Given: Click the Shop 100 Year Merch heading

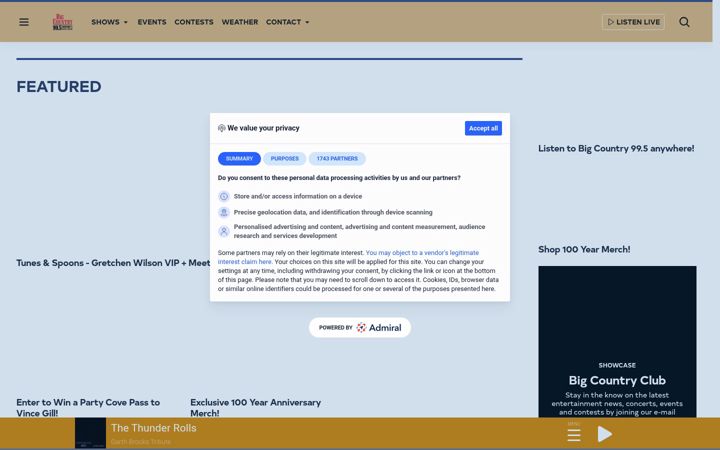Looking at the screenshot, I should click(x=584, y=249).
